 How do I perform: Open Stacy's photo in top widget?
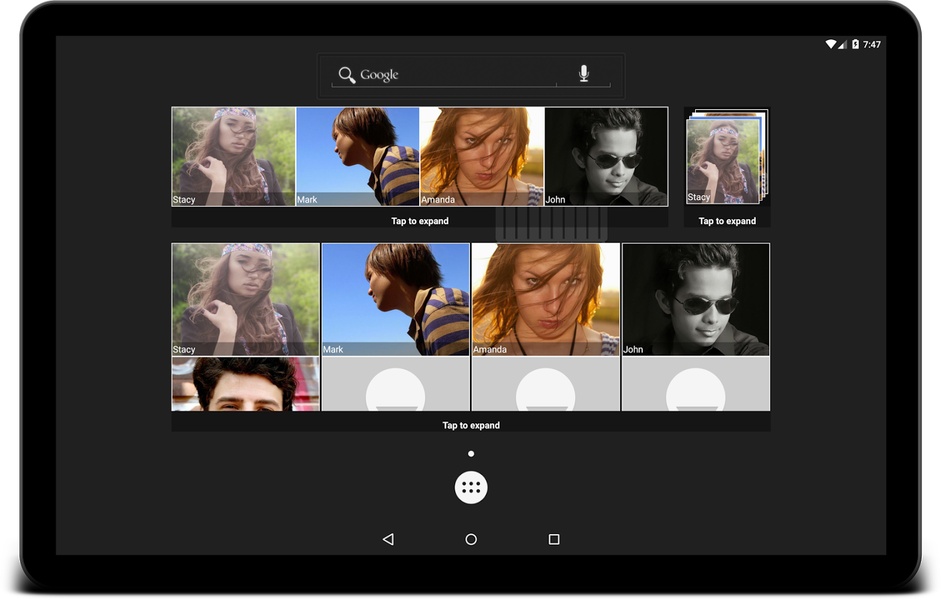233,157
